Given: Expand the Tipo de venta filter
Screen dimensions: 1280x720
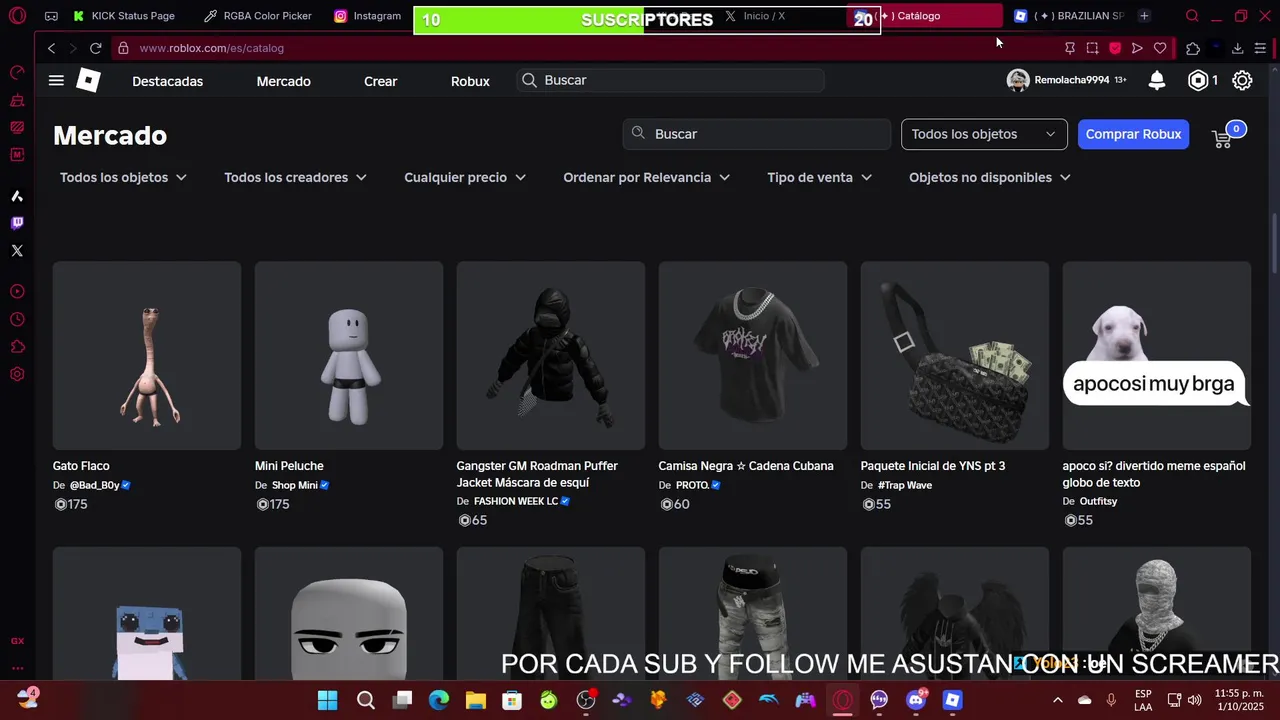Looking at the screenshot, I should (x=819, y=177).
